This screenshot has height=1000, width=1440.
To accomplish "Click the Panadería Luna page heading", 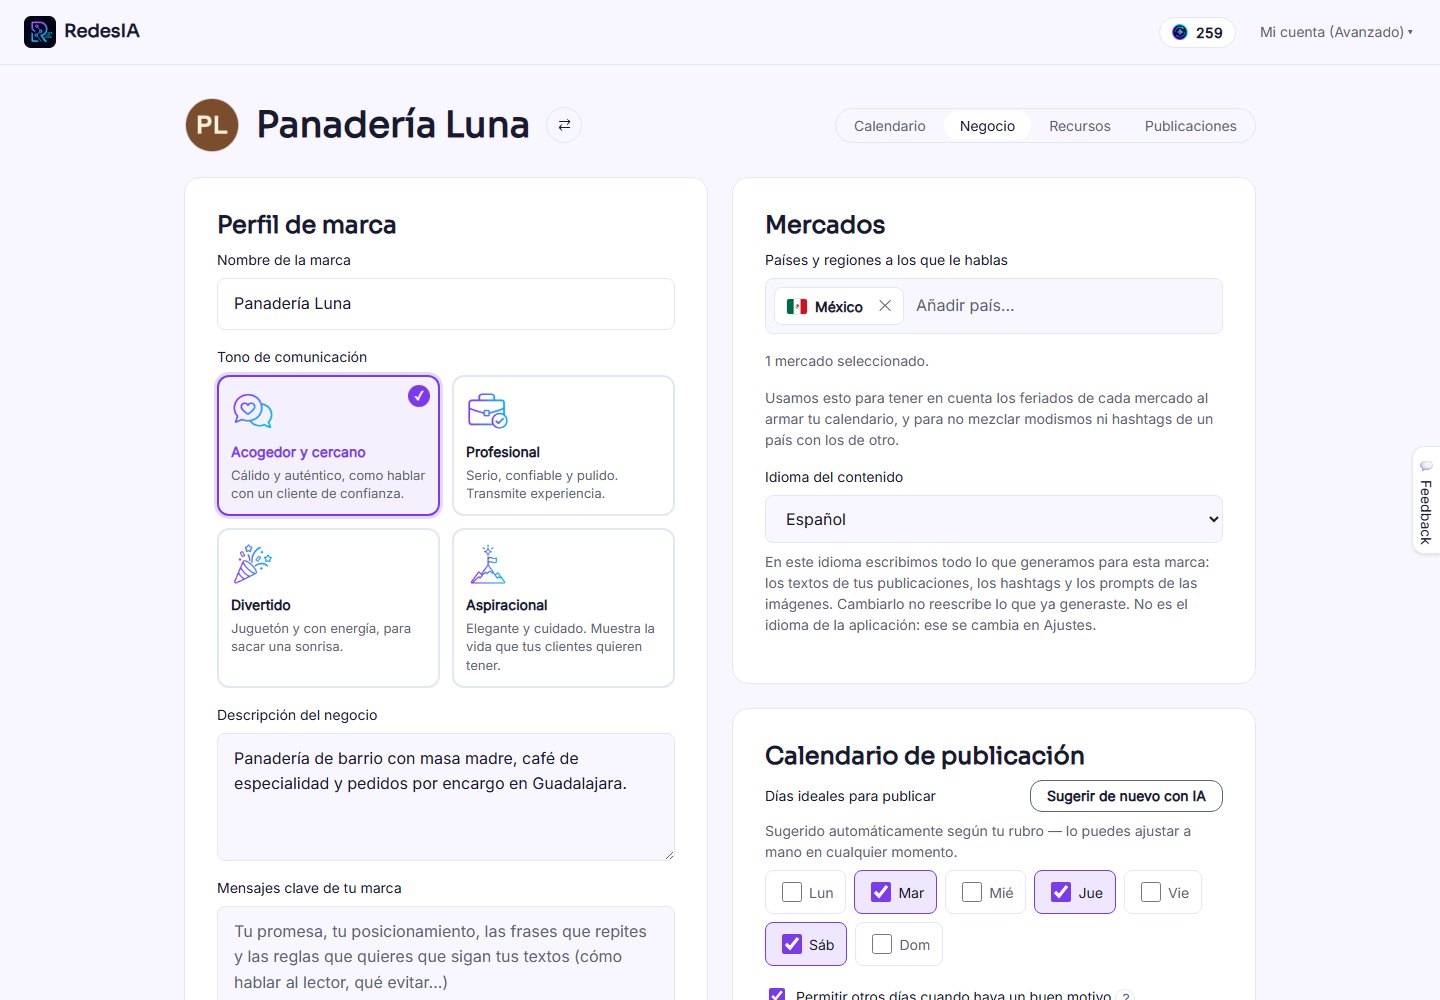I will (x=393, y=125).
